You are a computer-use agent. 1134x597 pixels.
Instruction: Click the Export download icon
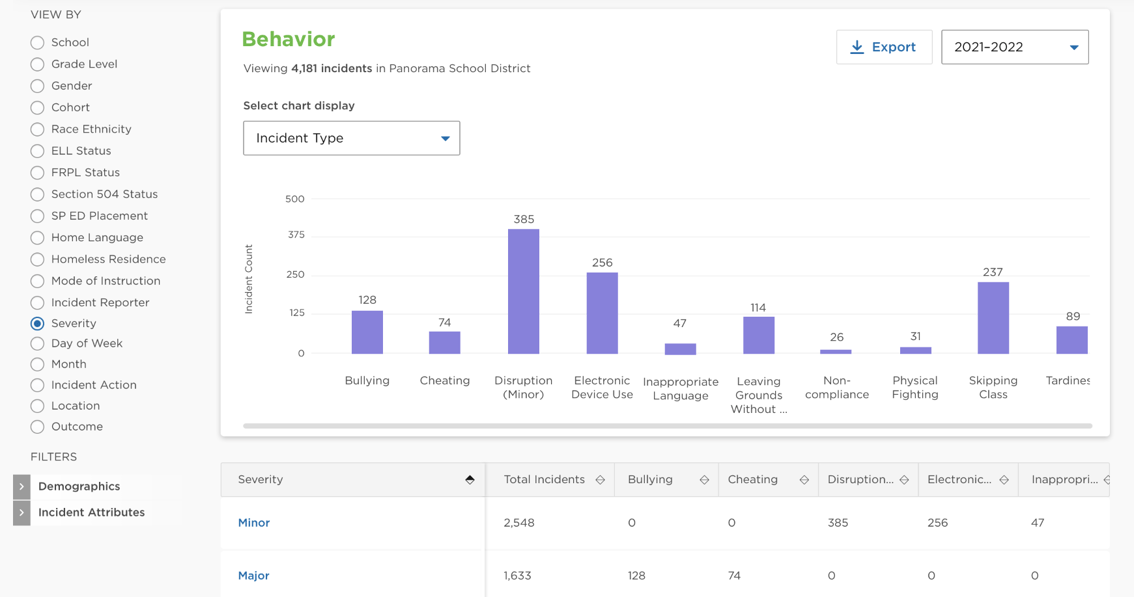click(x=857, y=47)
